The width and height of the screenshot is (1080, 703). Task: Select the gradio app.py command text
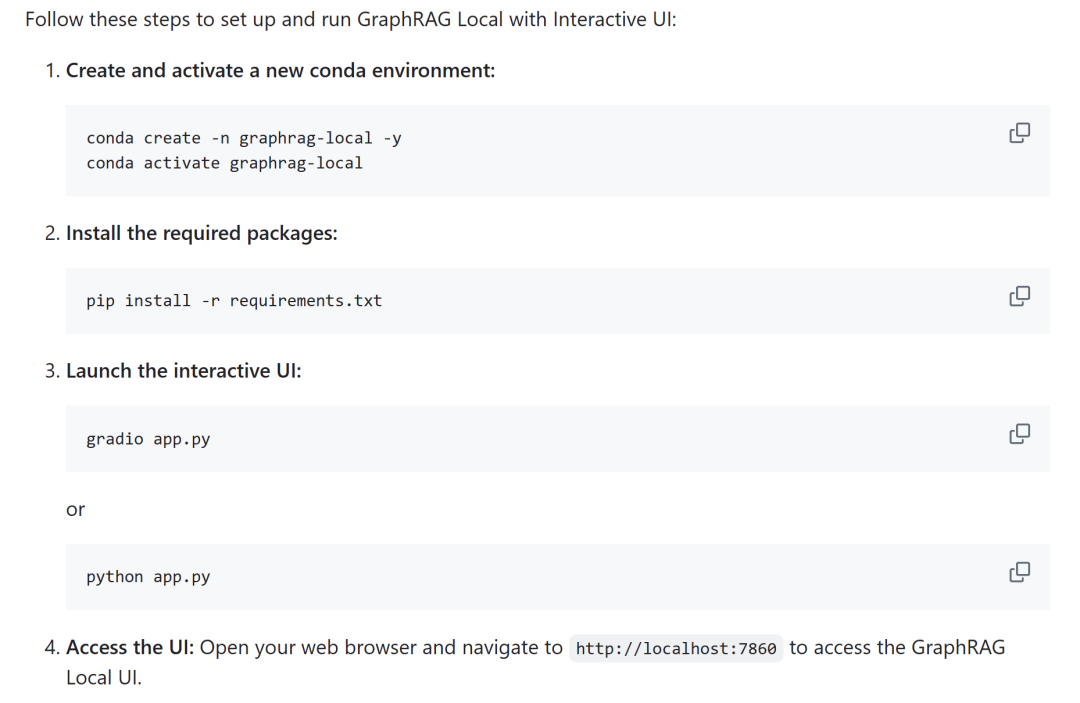147,438
